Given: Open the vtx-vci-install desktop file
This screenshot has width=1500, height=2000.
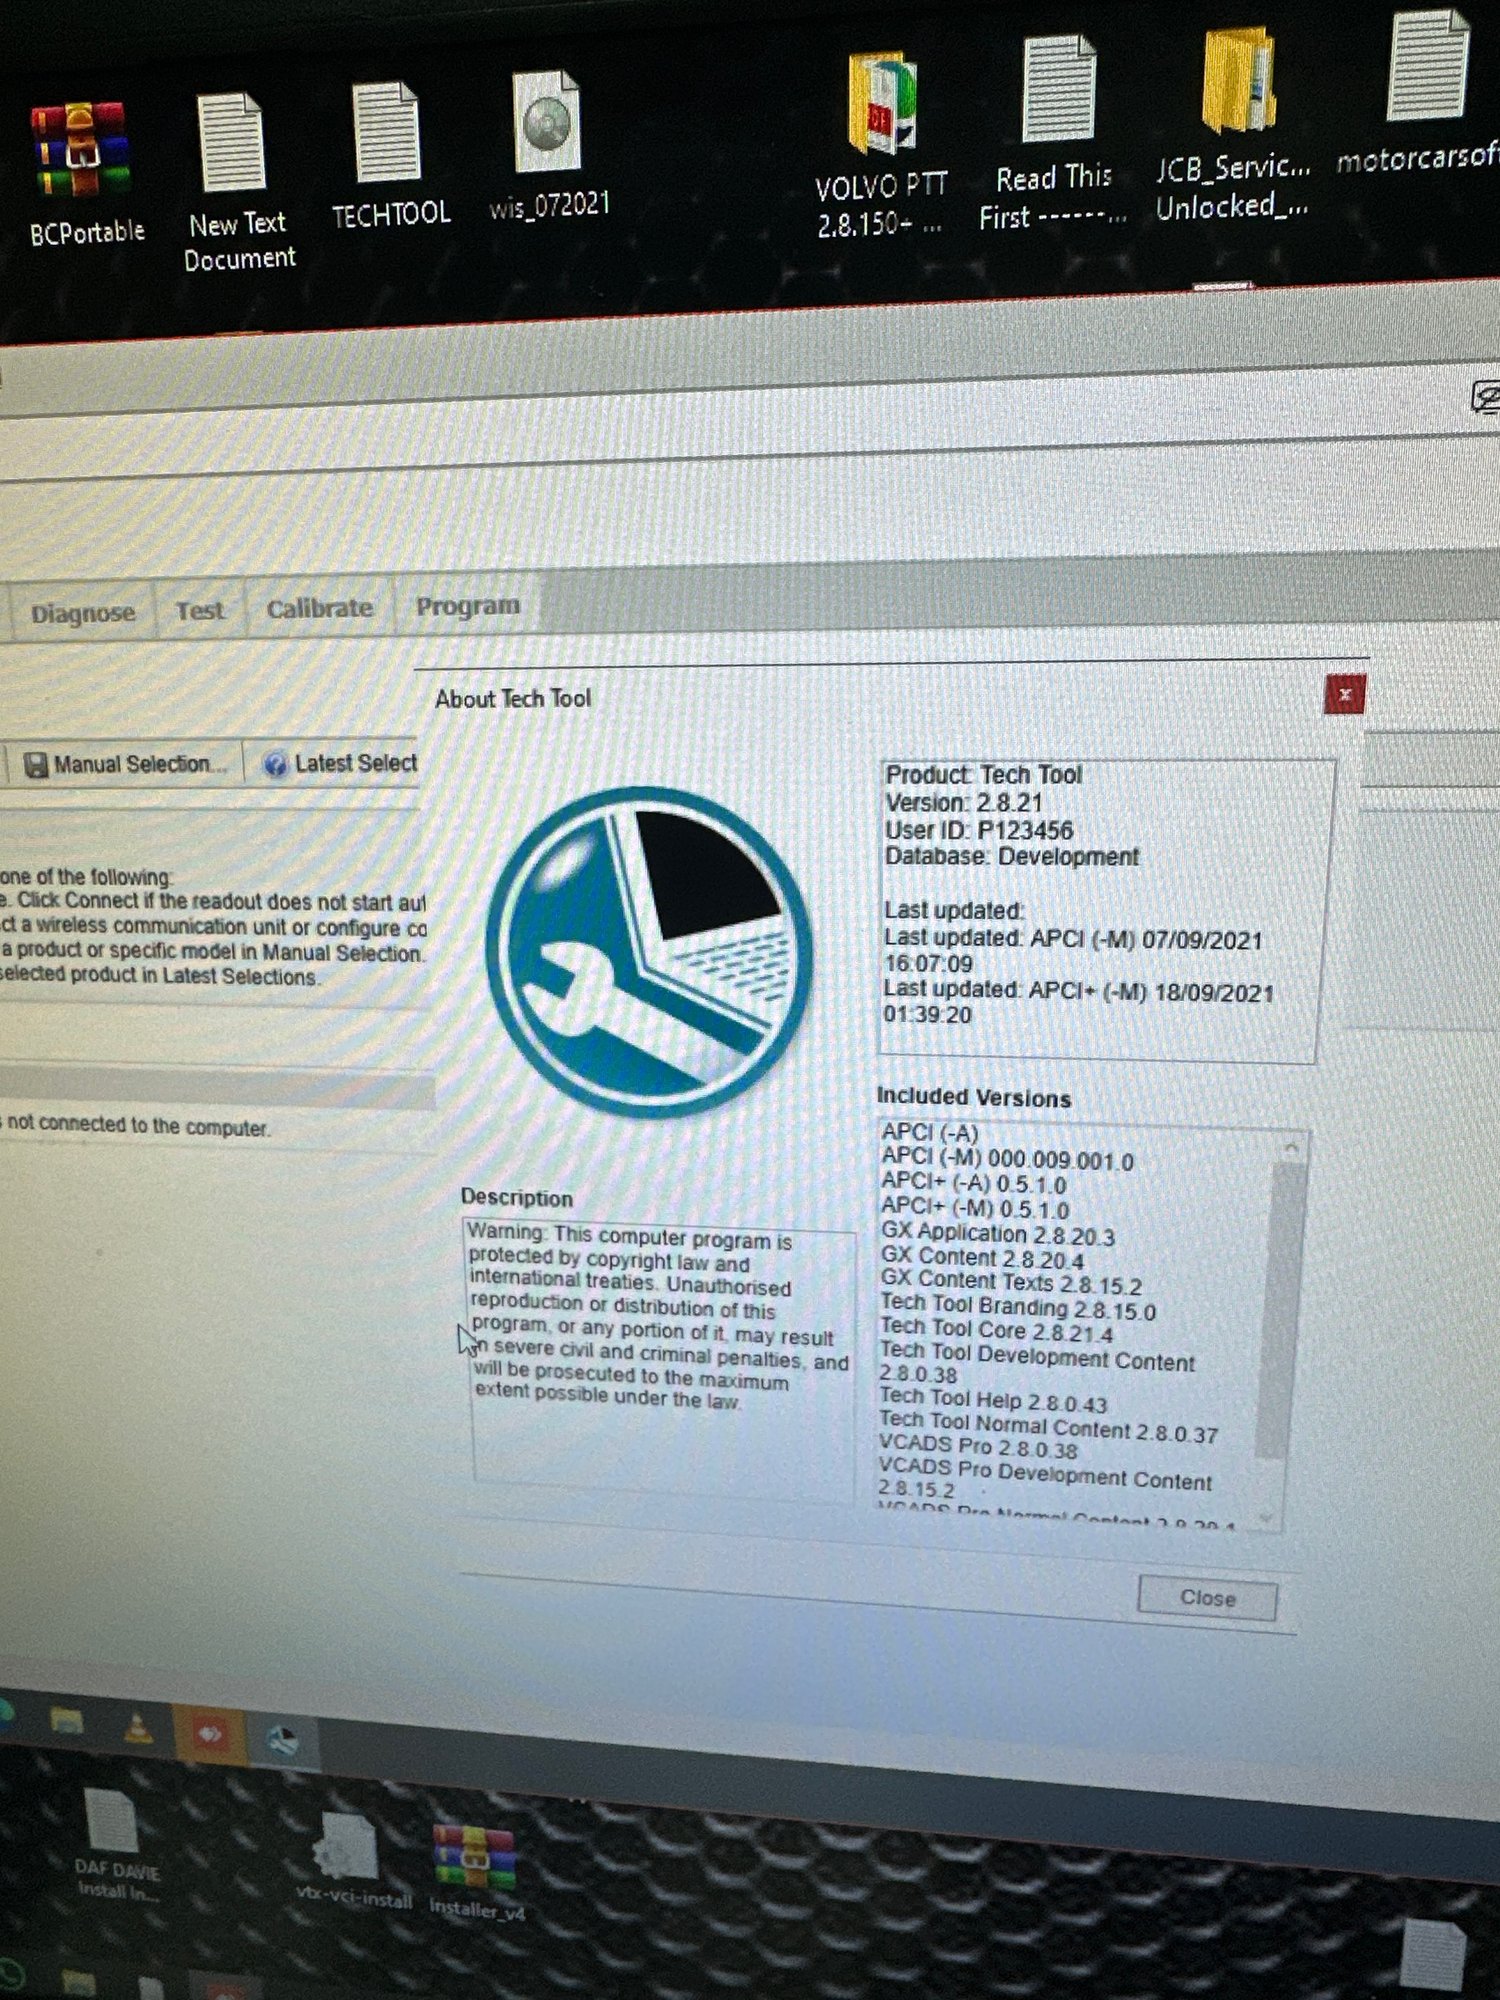Looking at the screenshot, I should (x=354, y=1862).
